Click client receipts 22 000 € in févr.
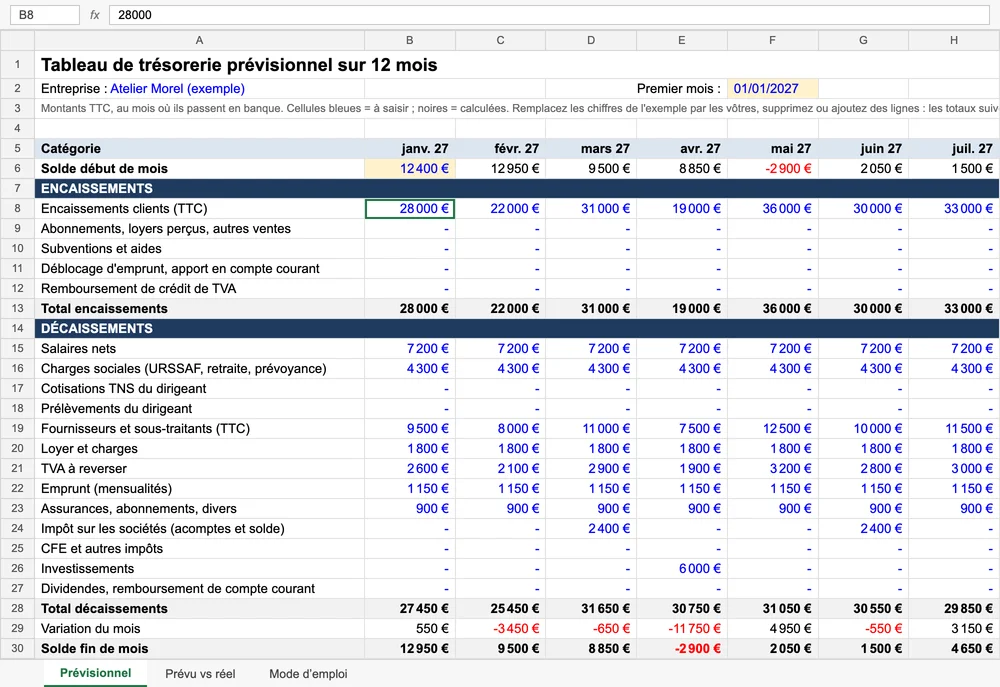The width and height of the screenshot is (1000, 687). point(501,209)
